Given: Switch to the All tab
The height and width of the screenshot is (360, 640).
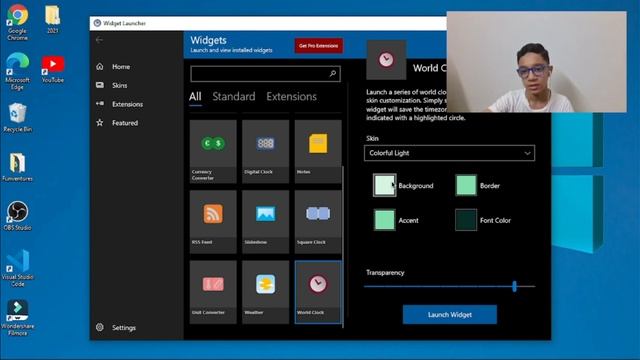Looking at the screenshot, I should point(195,97).
